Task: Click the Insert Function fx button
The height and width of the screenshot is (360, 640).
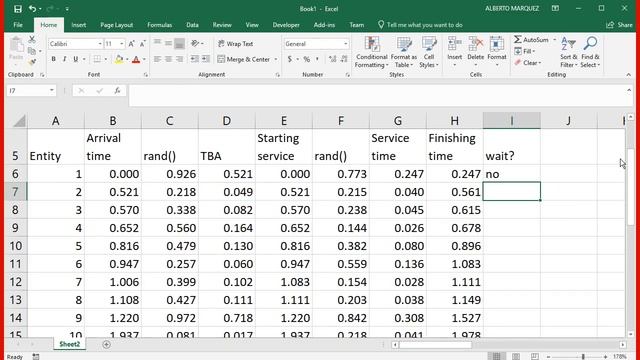Action: click(117, 91)
